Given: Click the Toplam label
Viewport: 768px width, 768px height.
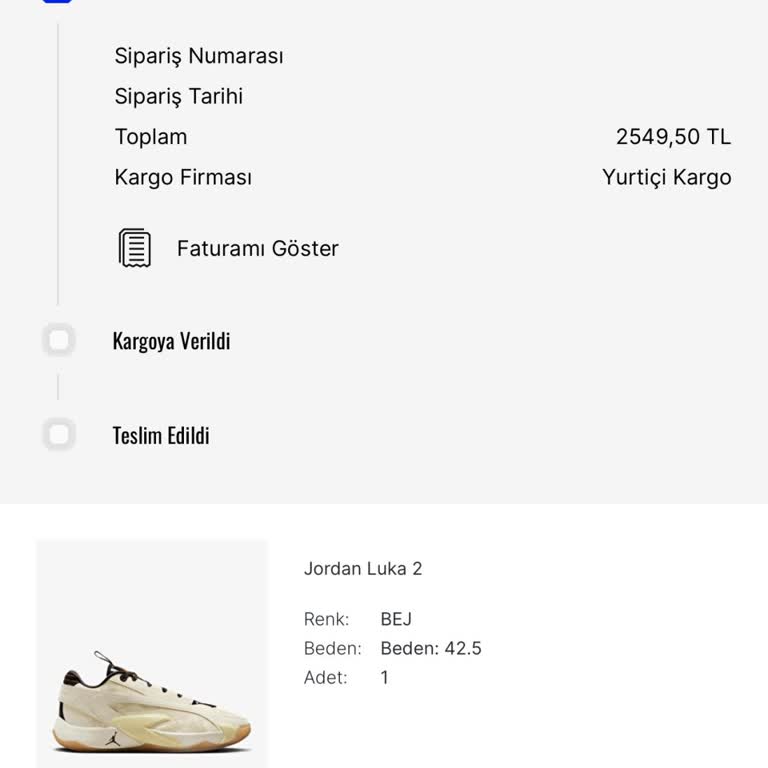Looking at the screenshot, I should (x=151, y=137).
